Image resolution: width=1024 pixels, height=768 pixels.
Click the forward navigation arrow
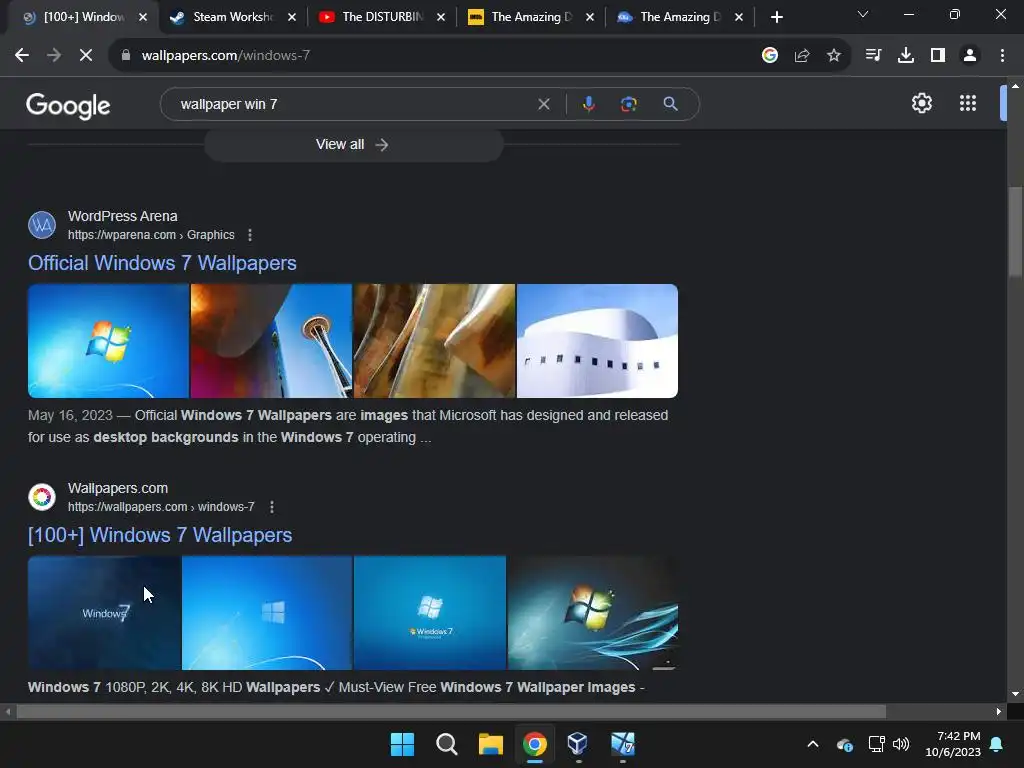point(54,56)
